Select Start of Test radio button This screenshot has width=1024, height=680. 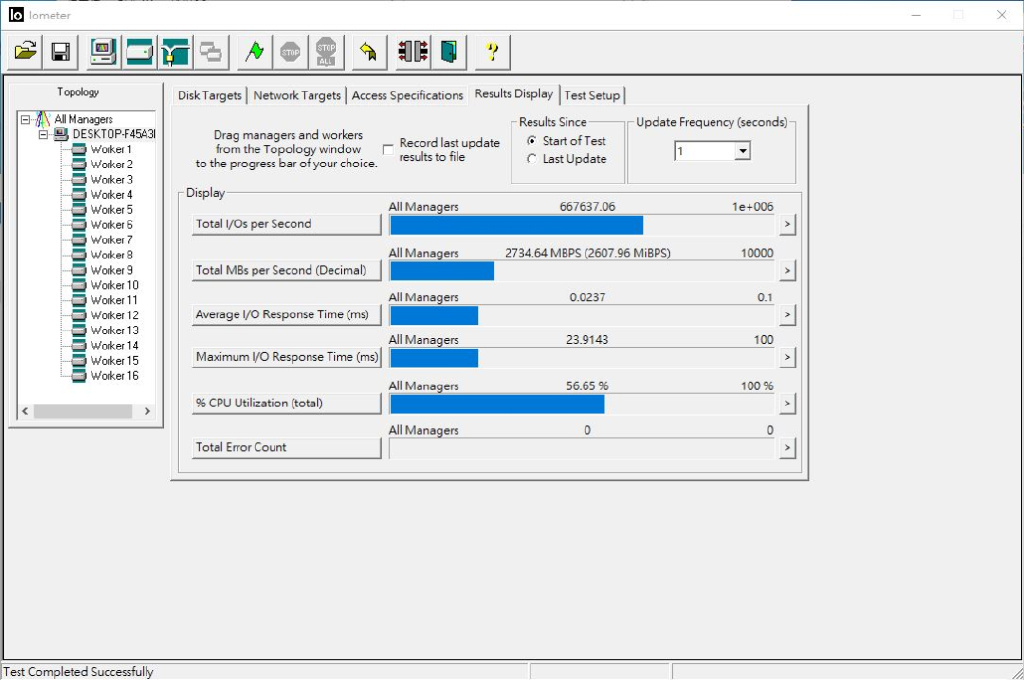pyautogui.click(x=532, y=141)
